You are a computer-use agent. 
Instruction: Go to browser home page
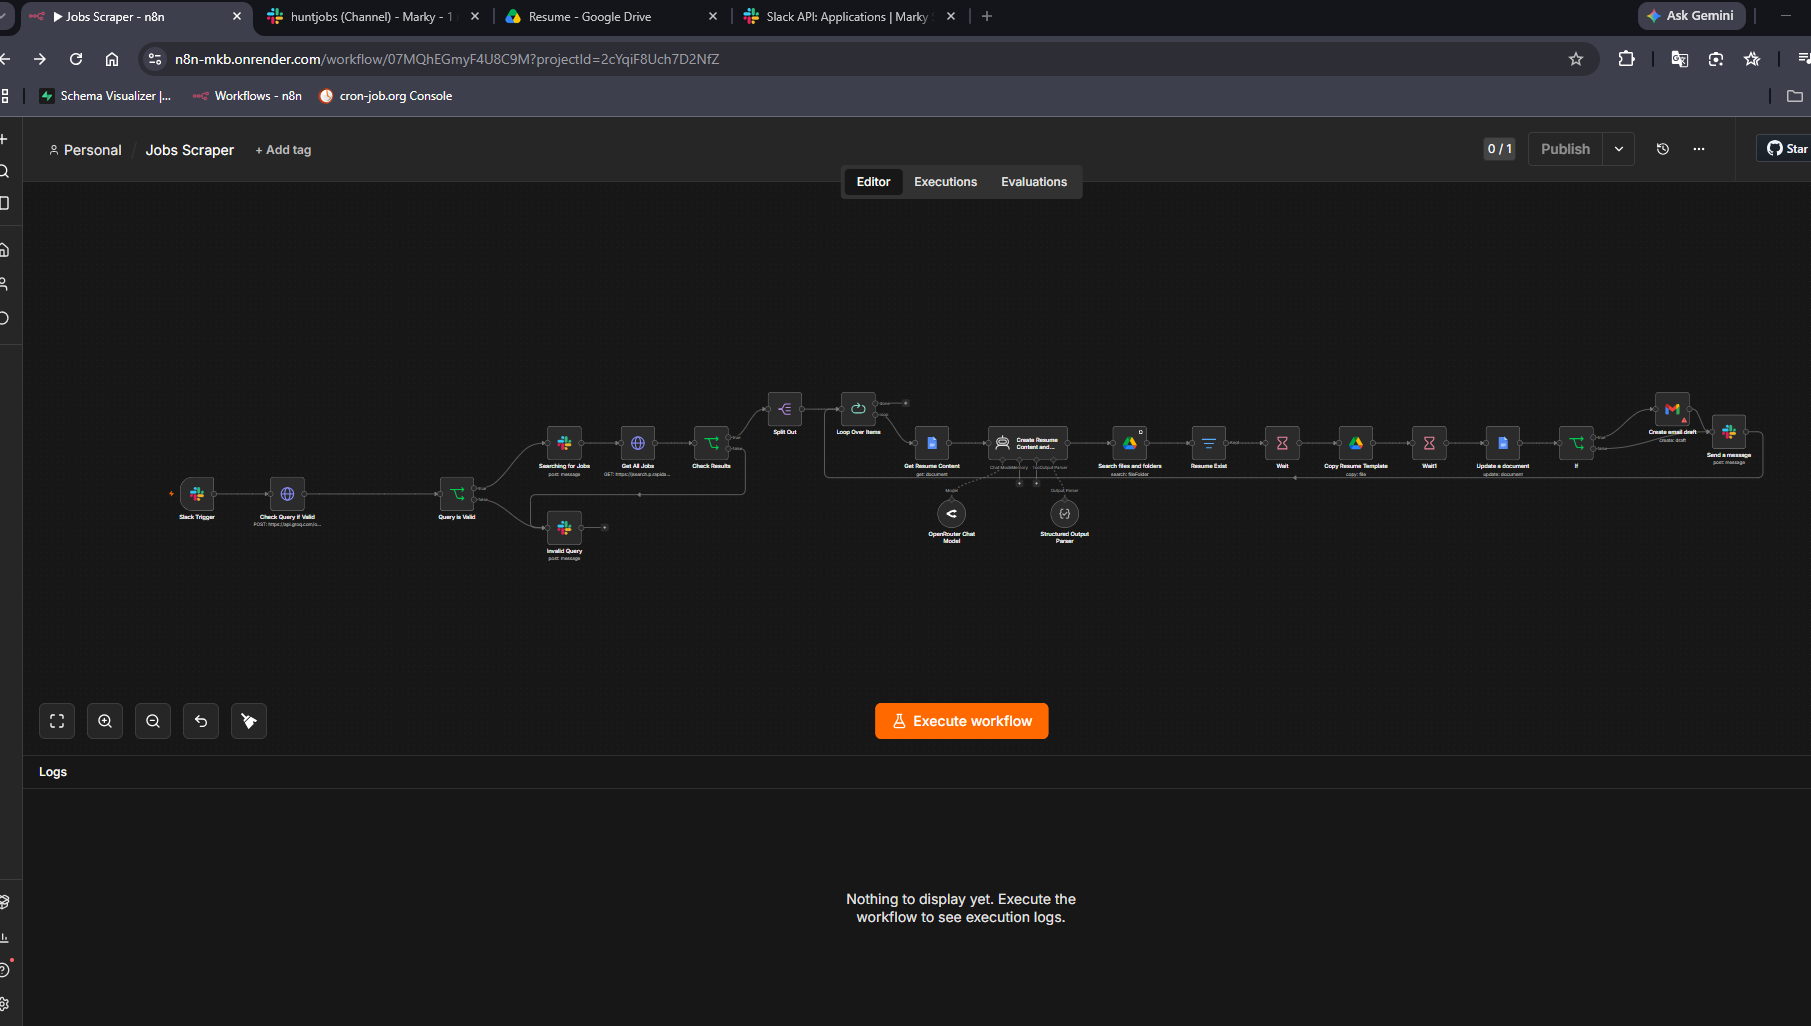(112, 59)
